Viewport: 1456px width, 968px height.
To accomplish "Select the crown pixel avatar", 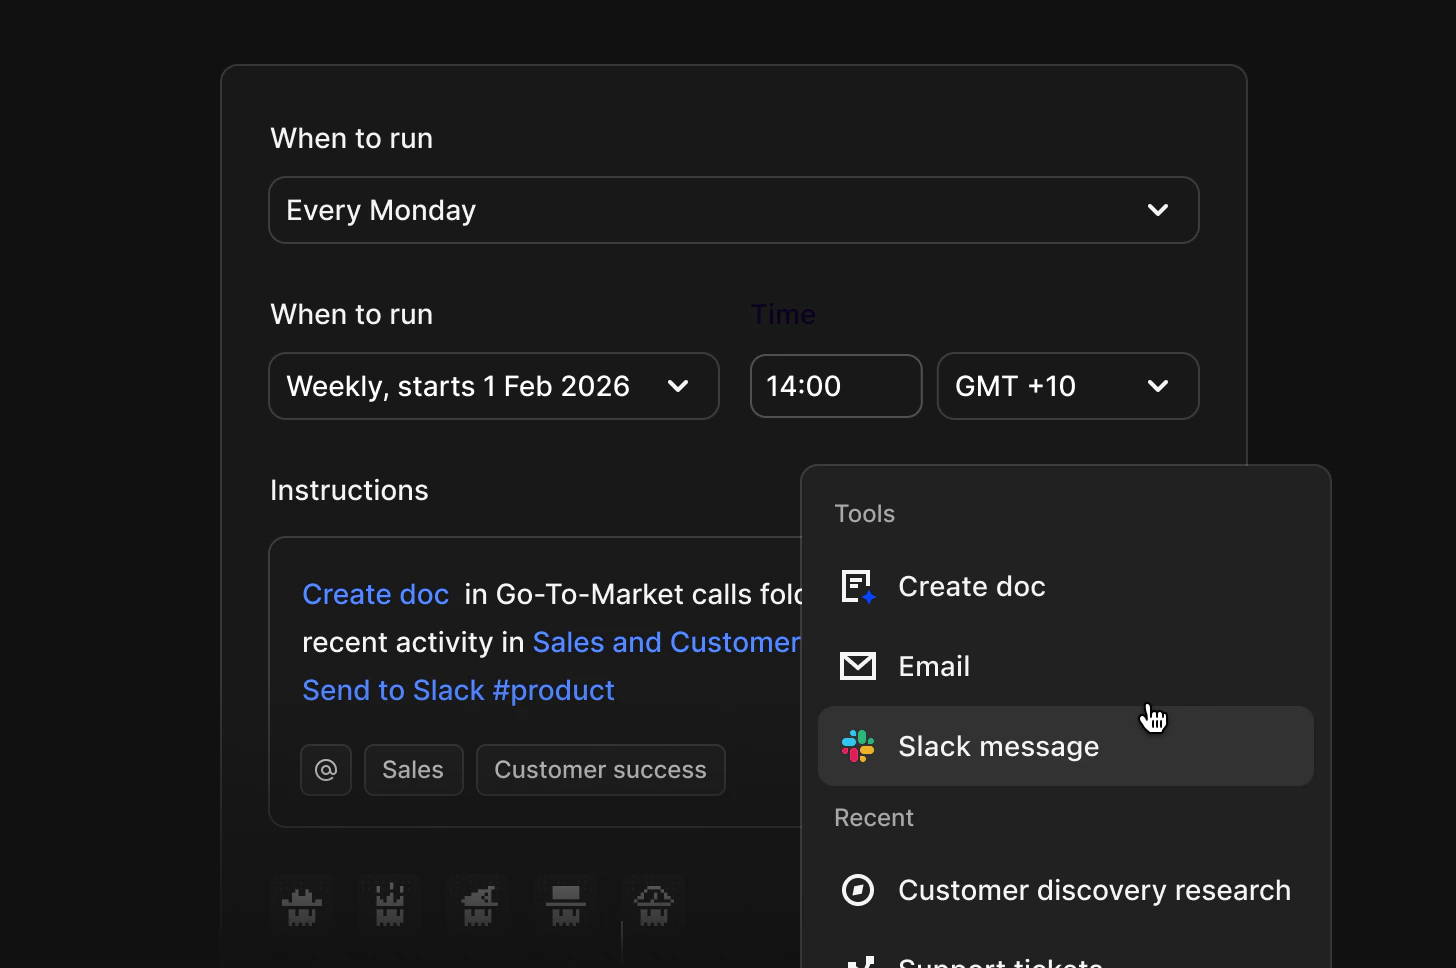I will click(x=390, y=905).
